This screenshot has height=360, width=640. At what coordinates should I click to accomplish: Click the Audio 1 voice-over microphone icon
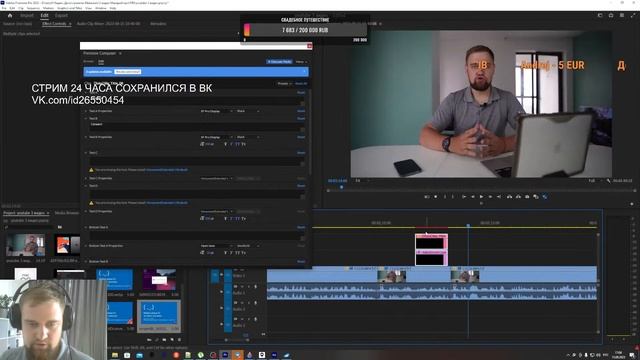coord(256,287)
